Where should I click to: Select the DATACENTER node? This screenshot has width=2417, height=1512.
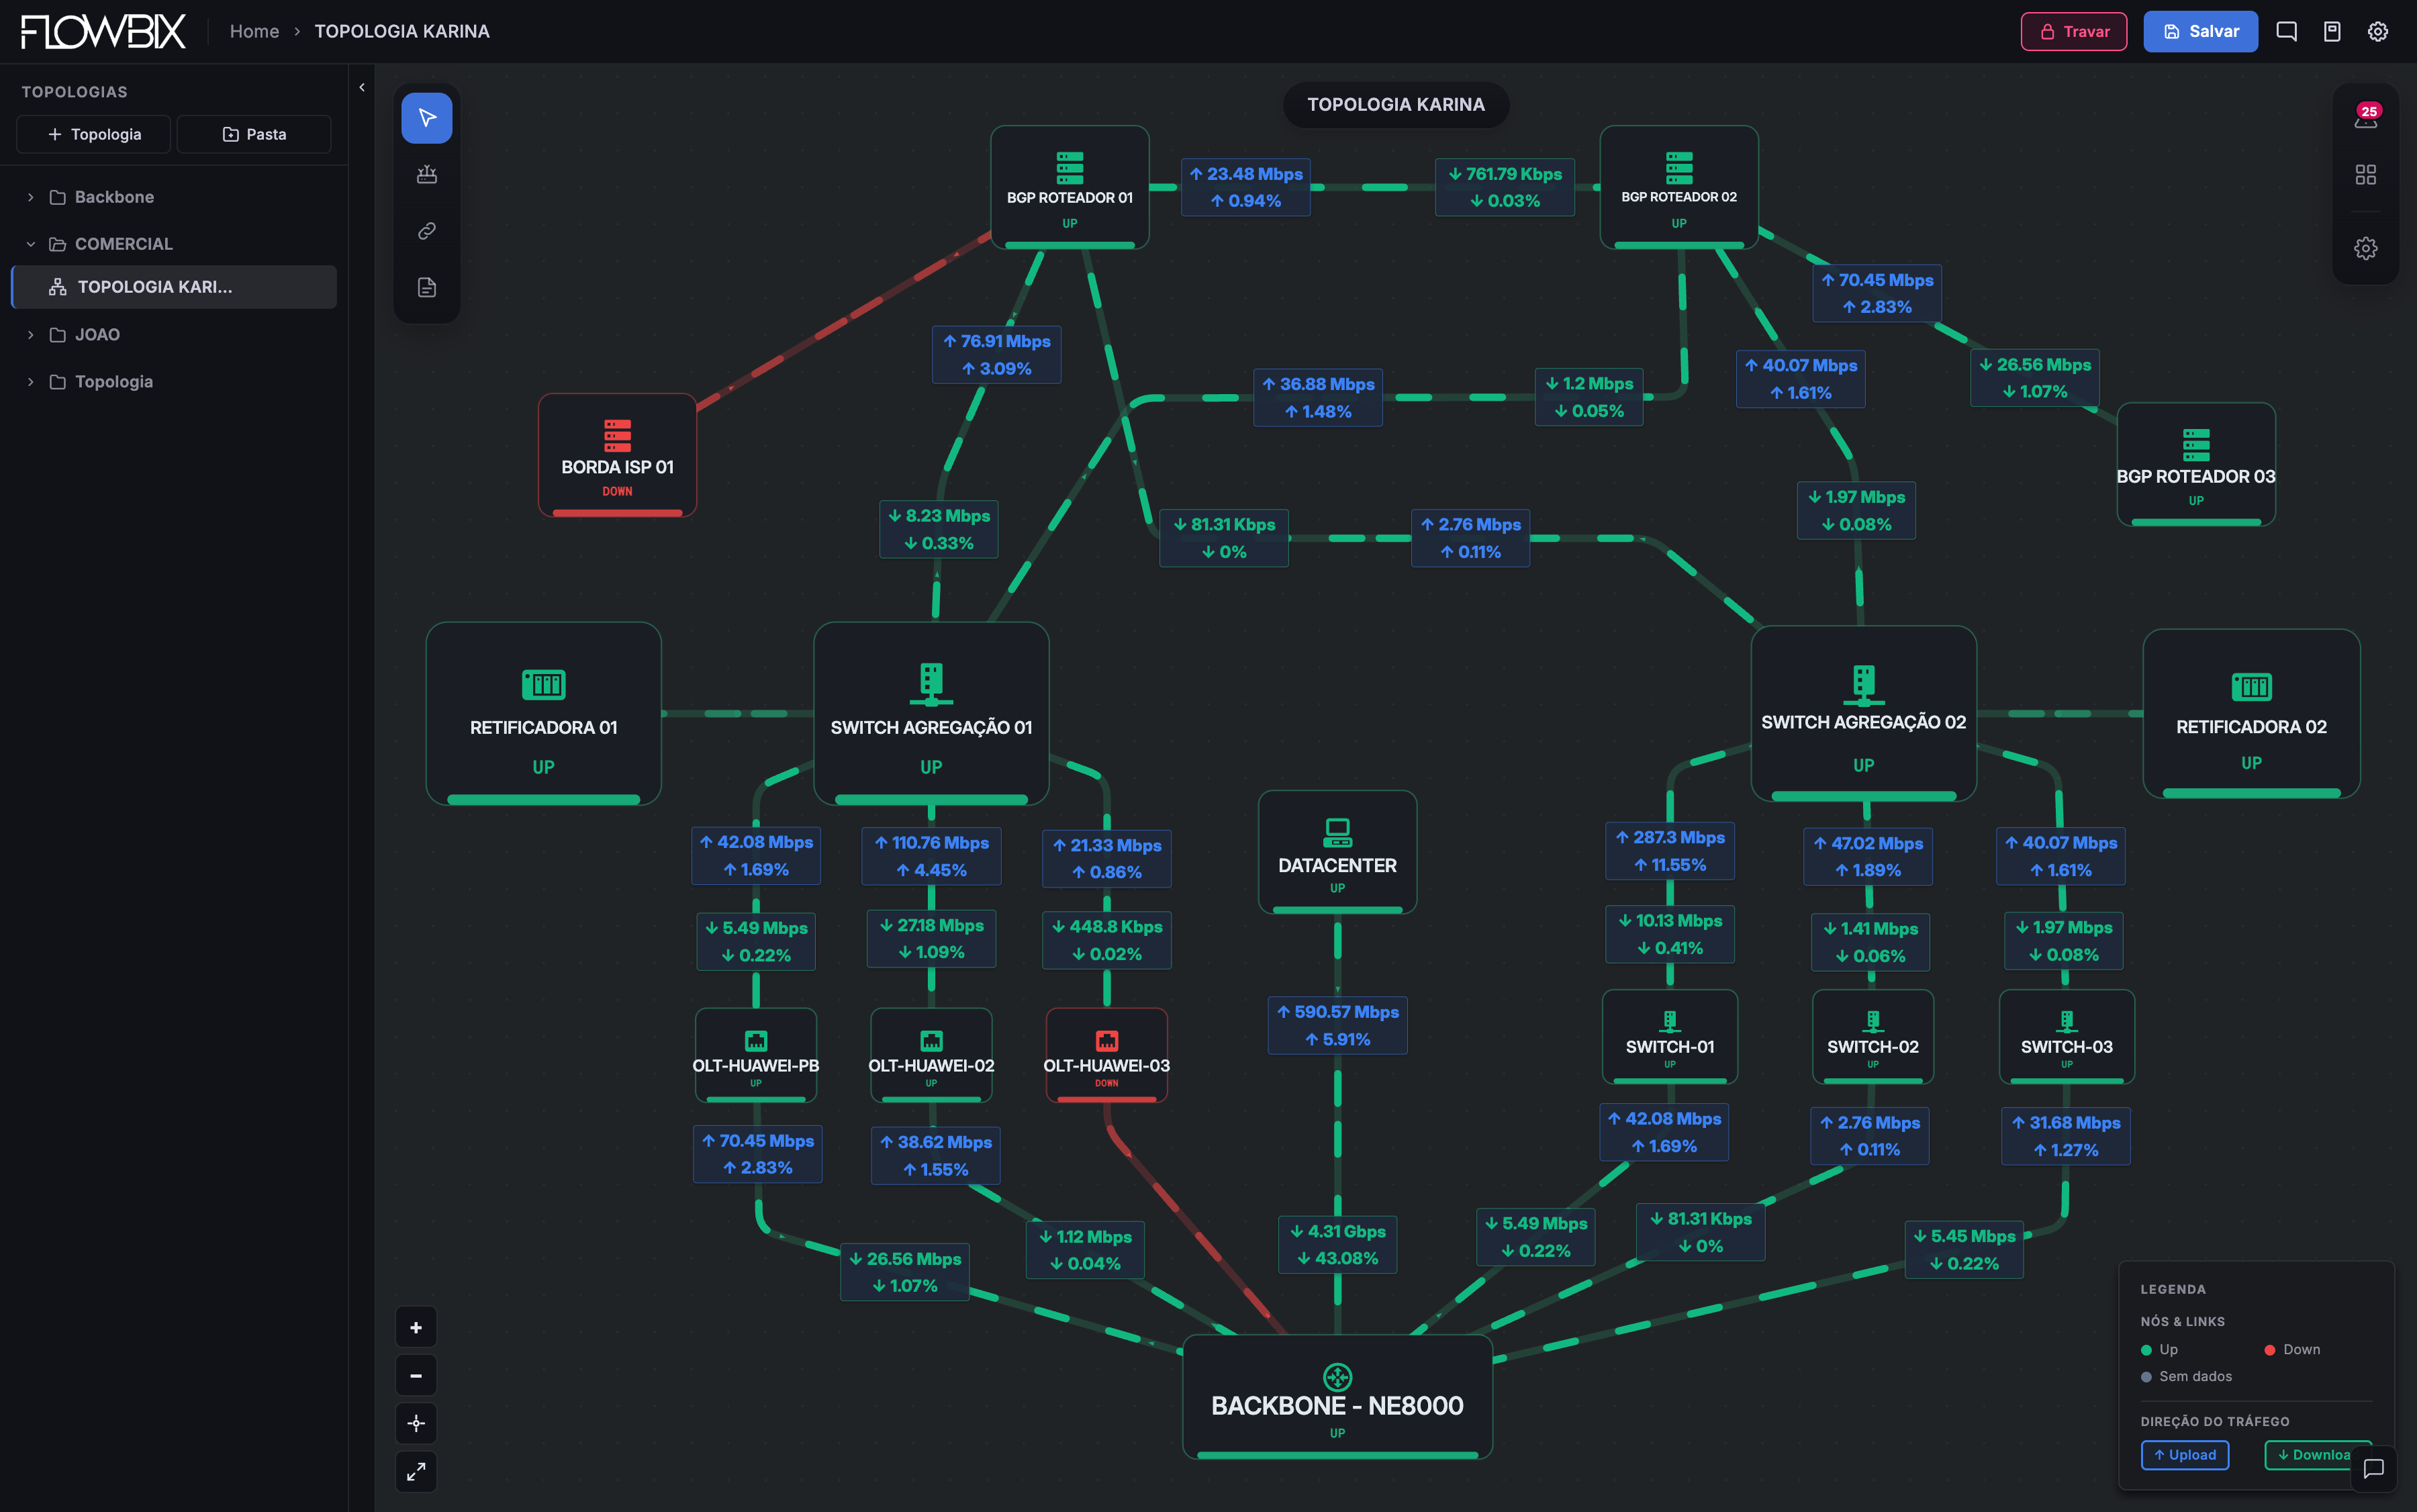point(1337,852)
